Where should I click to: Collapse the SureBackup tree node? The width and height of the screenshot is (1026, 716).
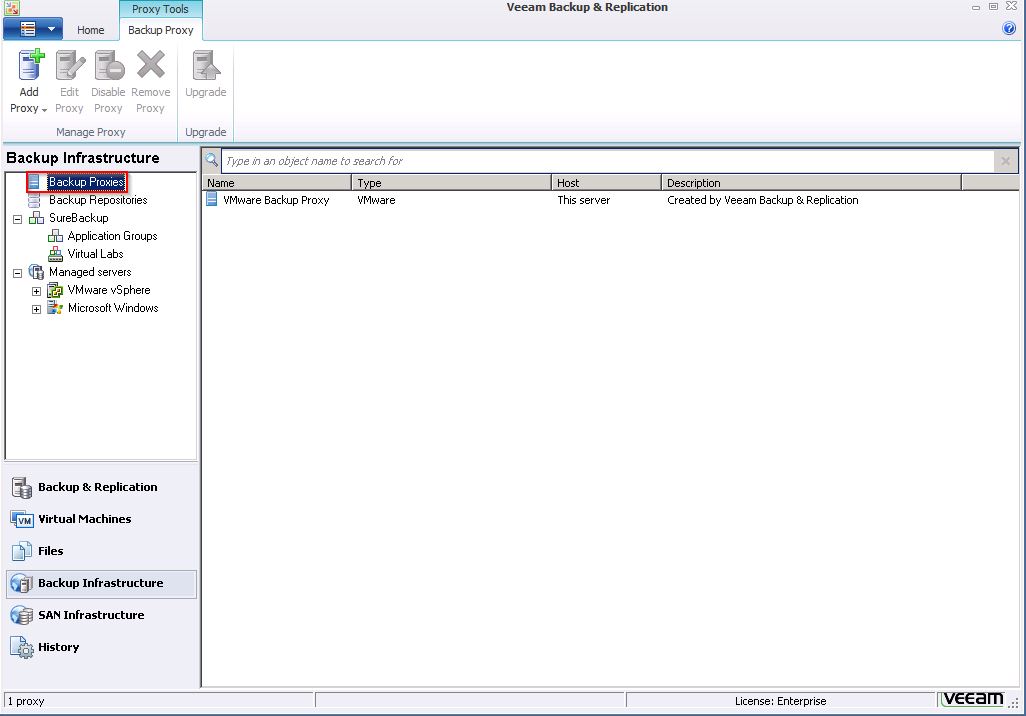point(18,218)
